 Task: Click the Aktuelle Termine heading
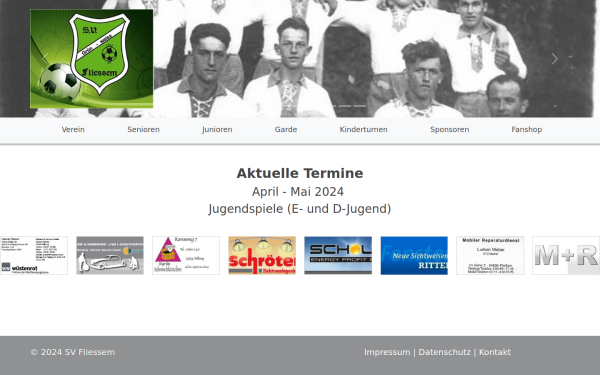point(300,173)
